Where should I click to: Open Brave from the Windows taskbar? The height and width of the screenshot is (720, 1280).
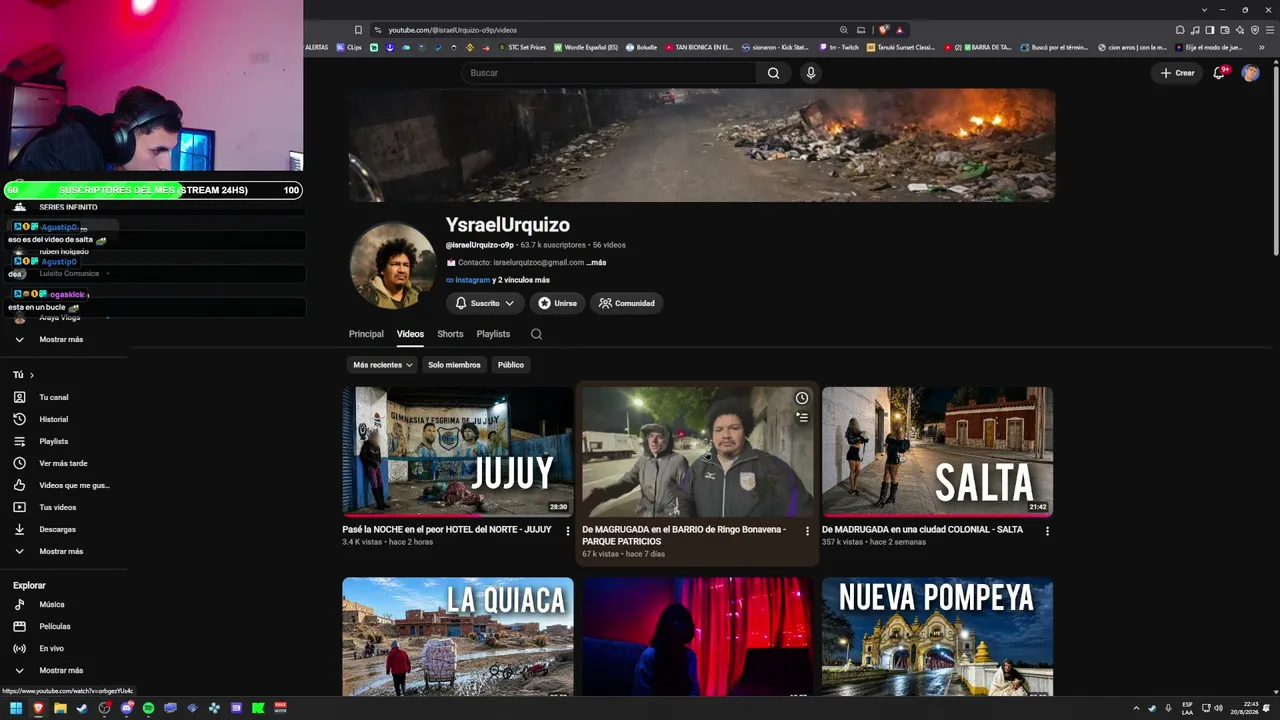39,708
